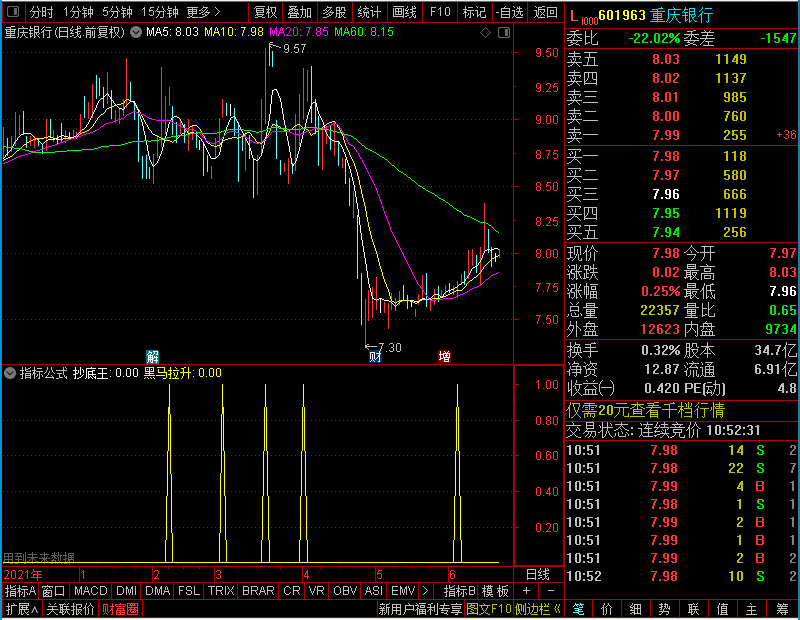The image size is (800, 620).
Task: Click the diamond icon at chart top right
Action: (x=485, y=33)
